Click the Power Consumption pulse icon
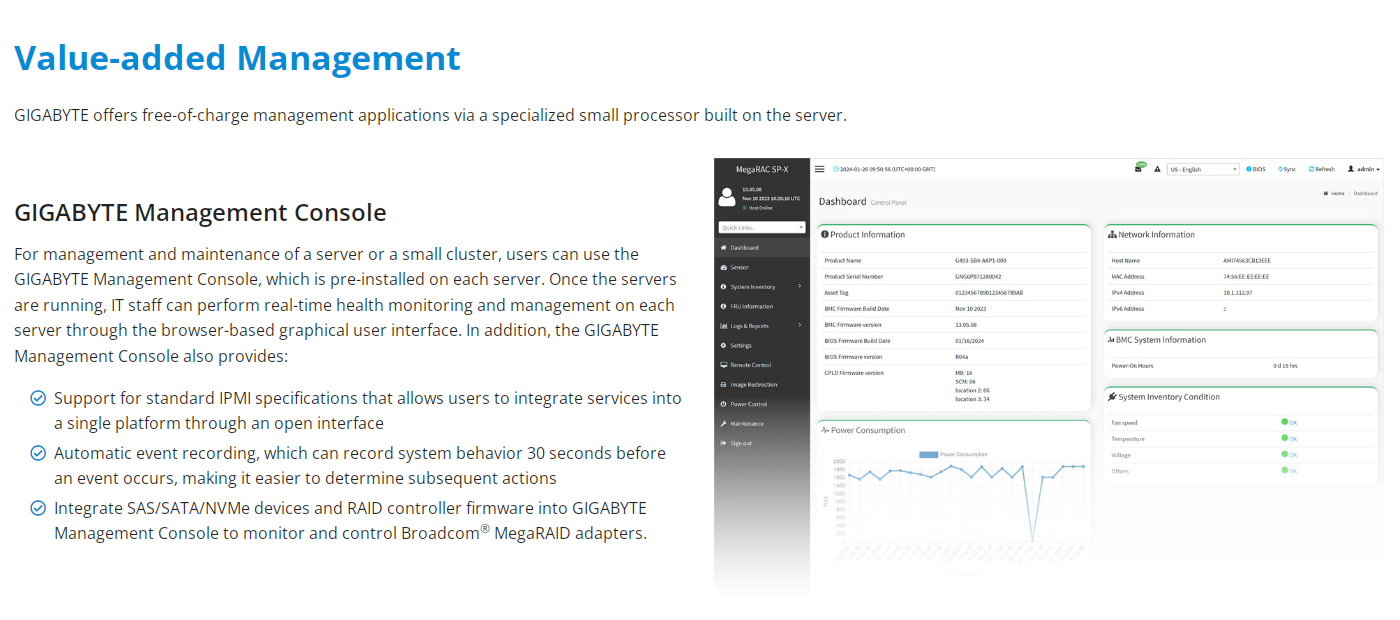The width and height of the screenshot is (1400, 620). tap(825, 430)
